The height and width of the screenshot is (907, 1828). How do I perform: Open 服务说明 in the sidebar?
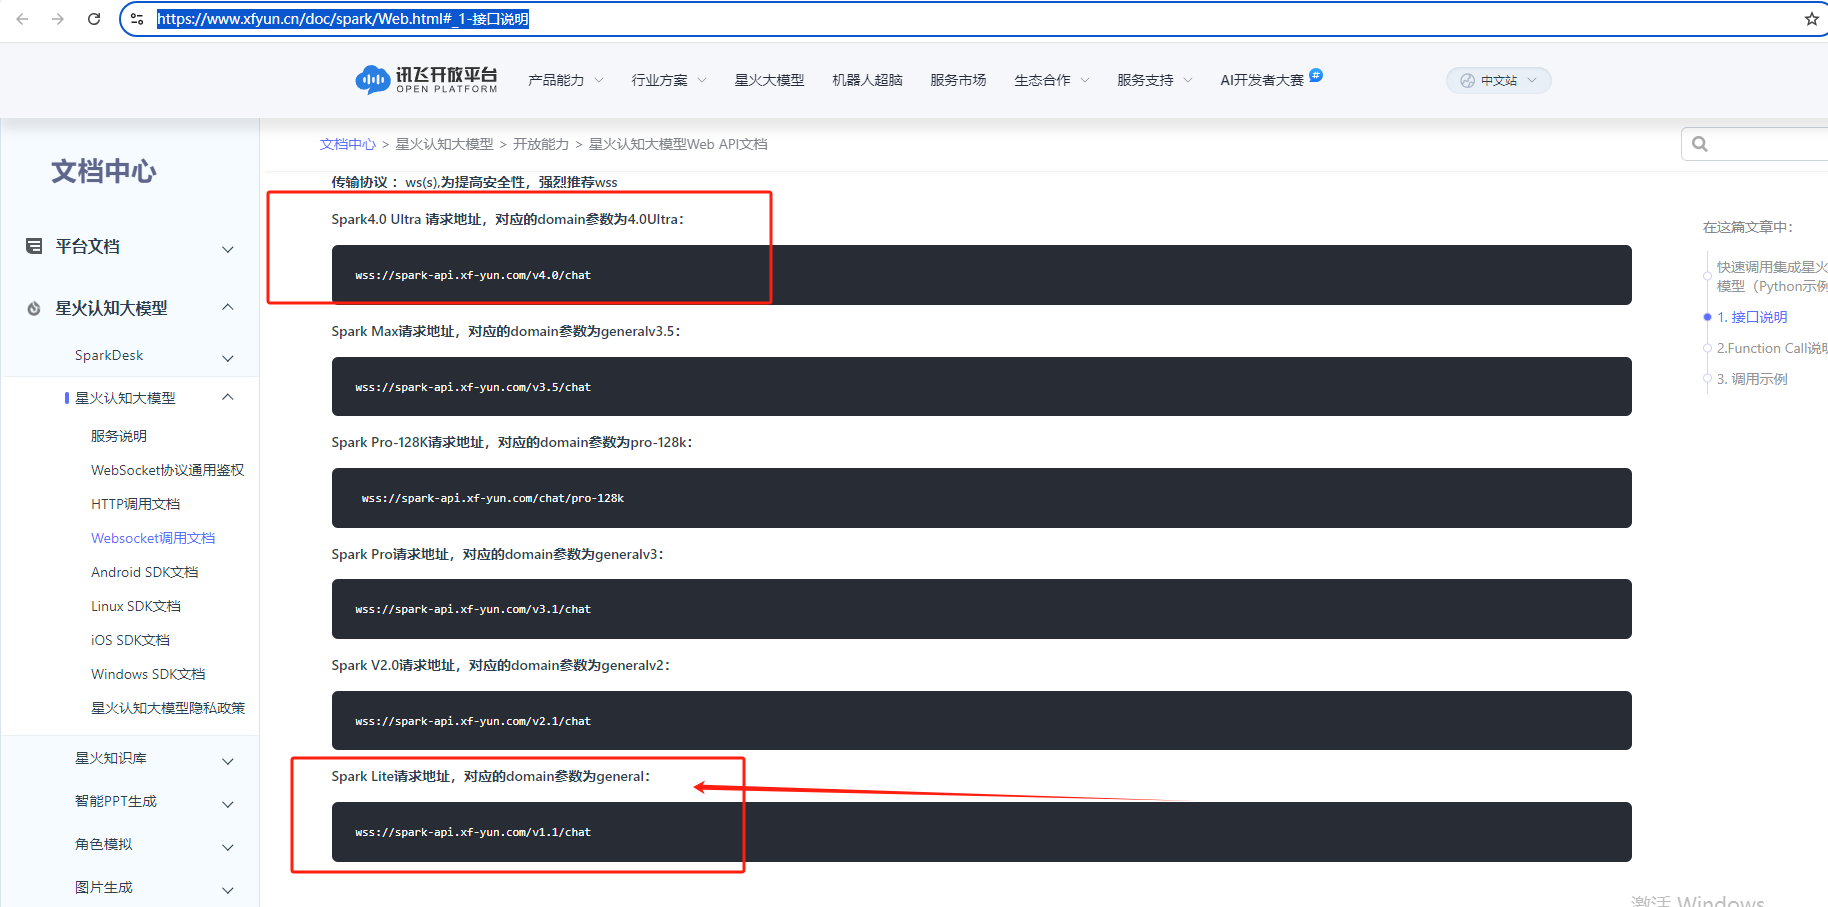click(119, 436)
